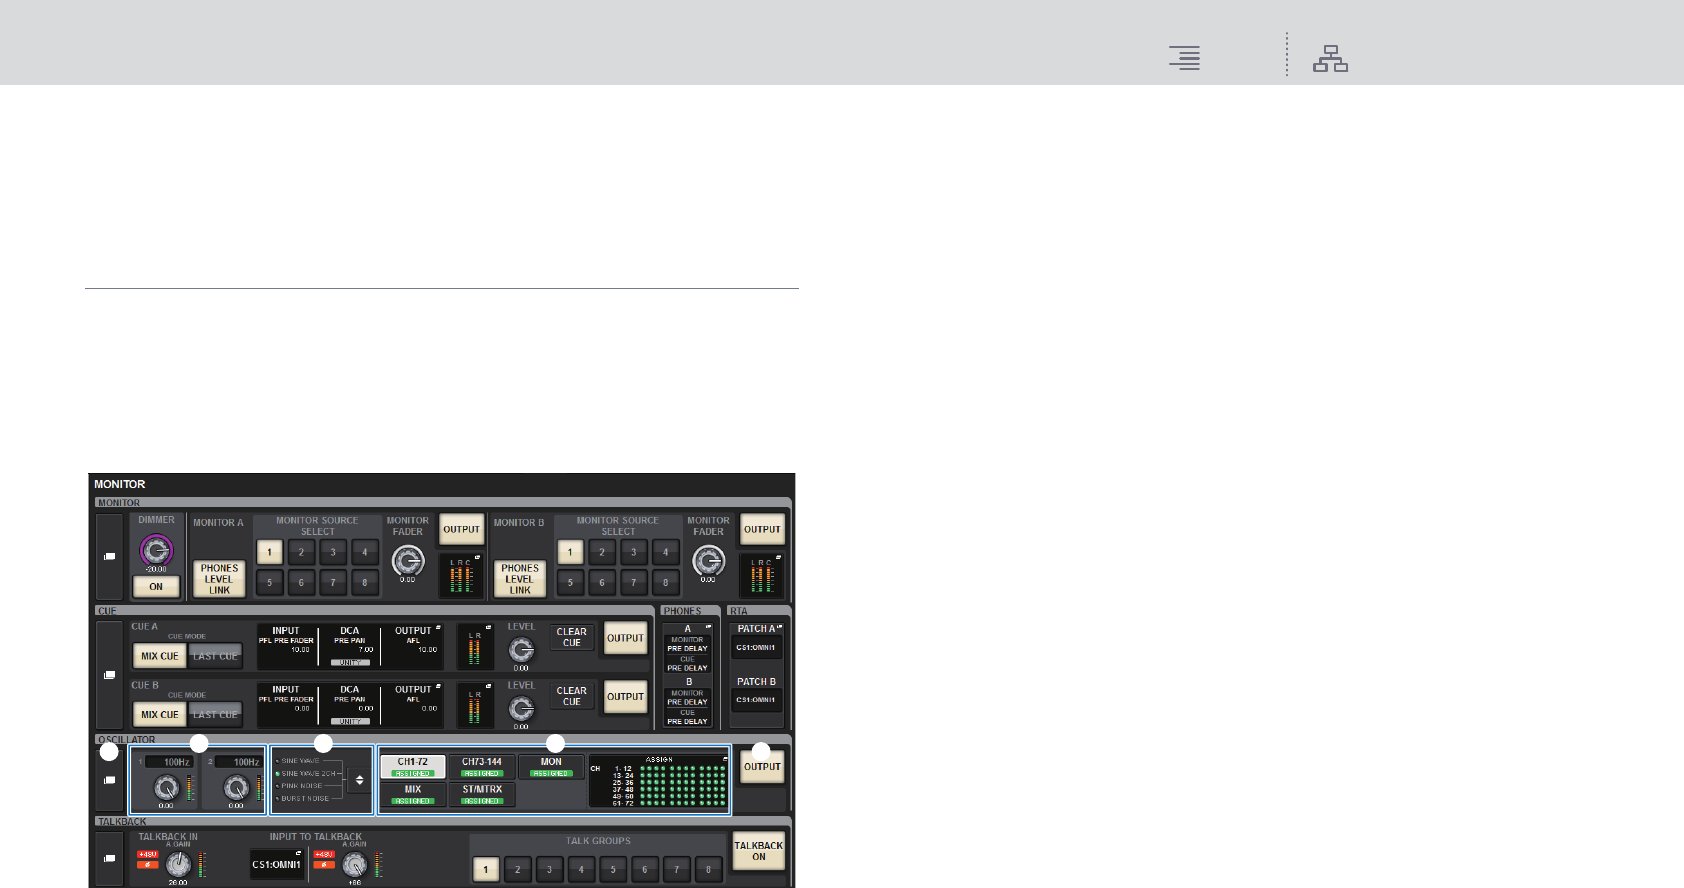Select the MIX oscillator assign tab
Image resolution: width=1684 pixels, height=888 pixels.
pos(412,794)
